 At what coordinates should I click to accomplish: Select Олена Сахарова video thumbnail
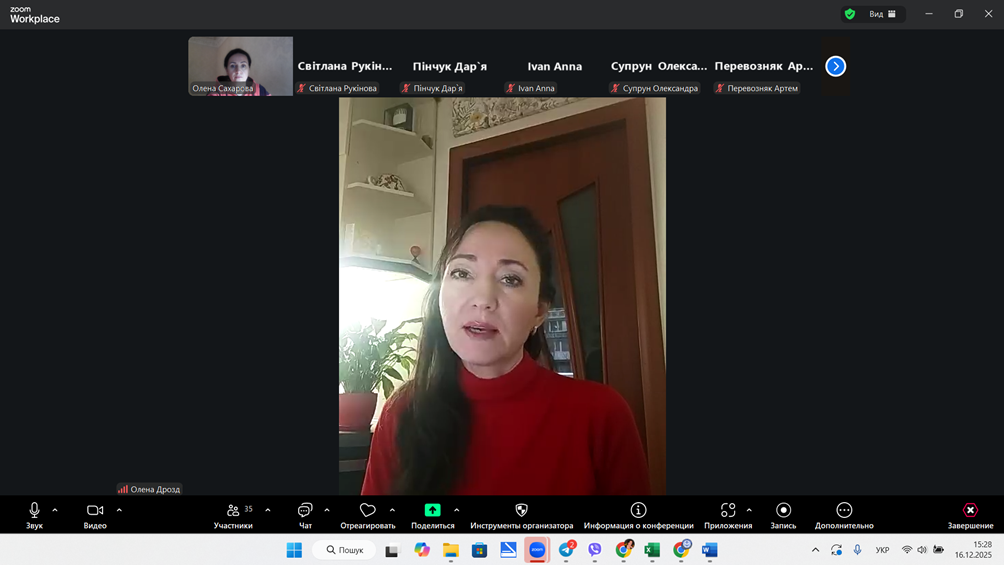pyautogui.click(x=240, y=65)
